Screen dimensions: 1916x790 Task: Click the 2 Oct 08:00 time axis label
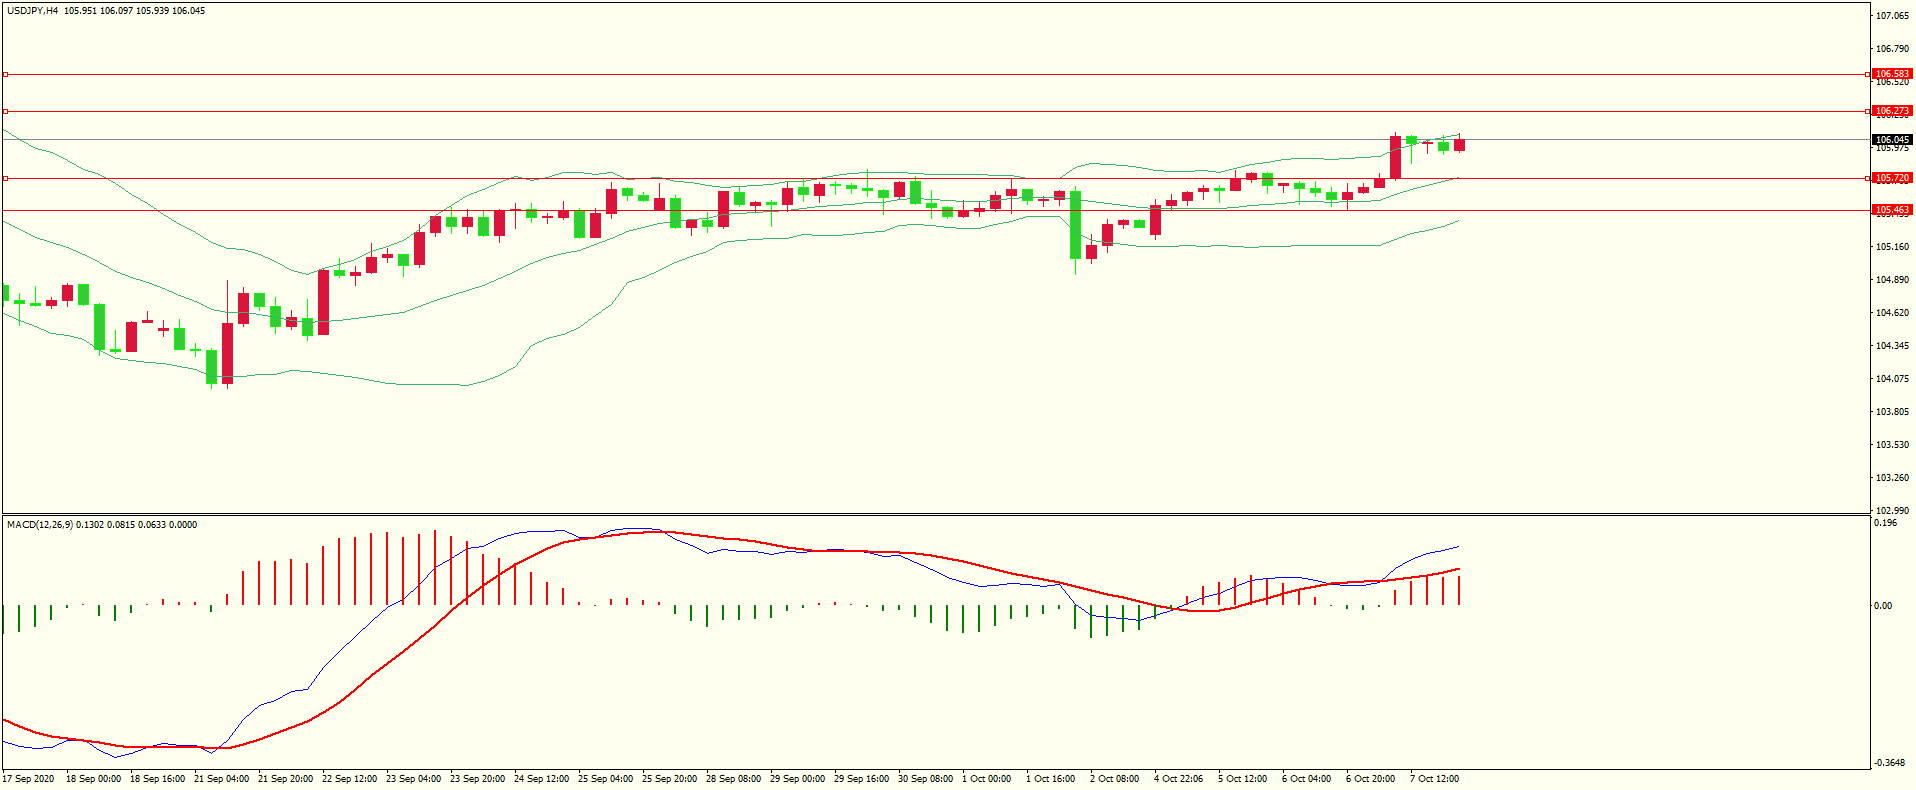tap(1114, 779)
